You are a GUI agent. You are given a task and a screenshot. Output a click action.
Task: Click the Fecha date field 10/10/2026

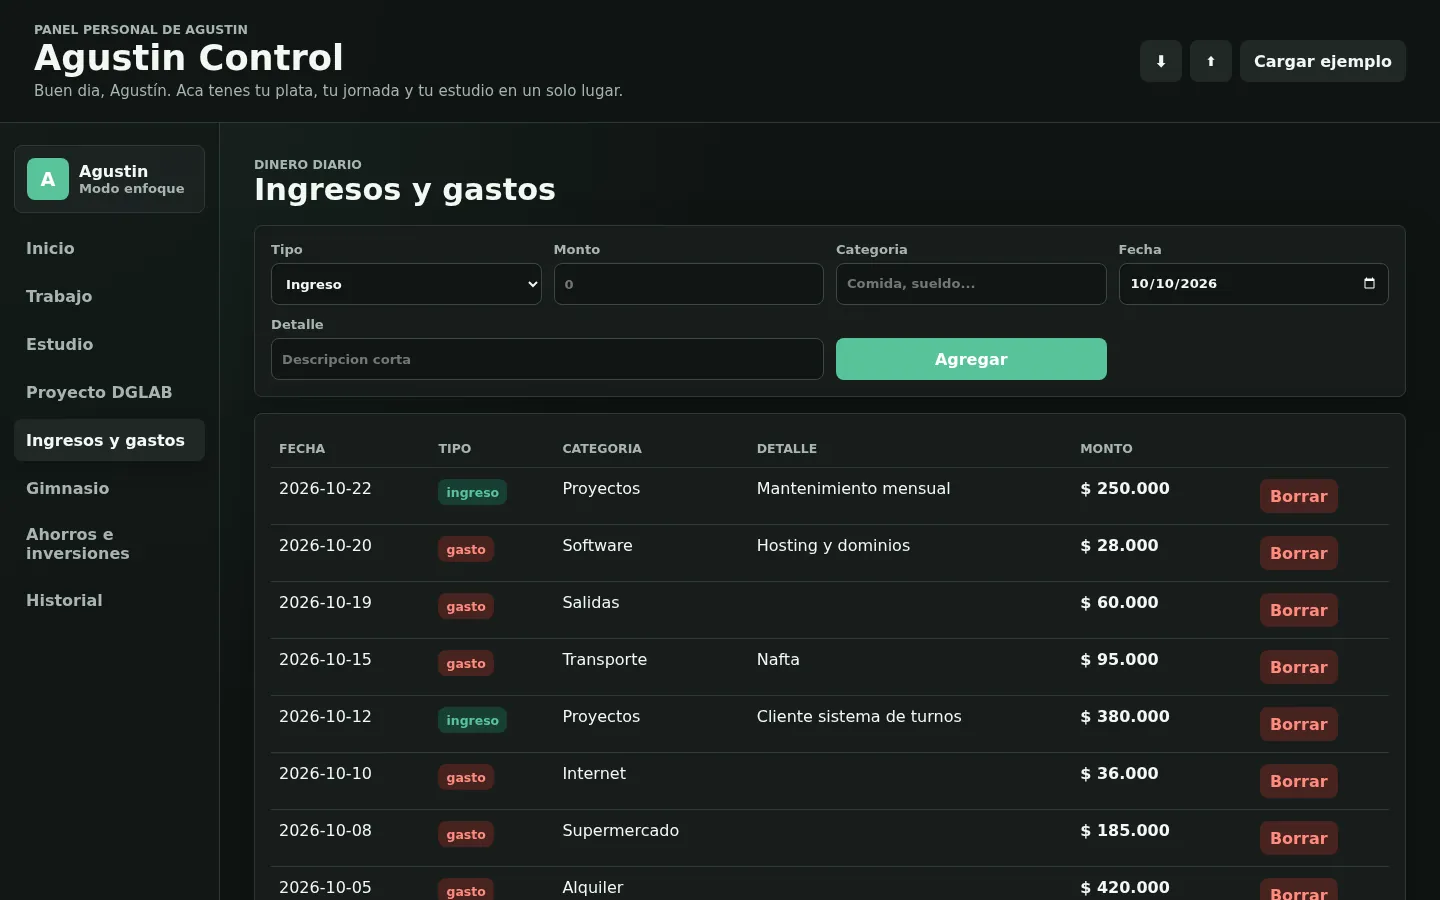[x=1253, y=284]
